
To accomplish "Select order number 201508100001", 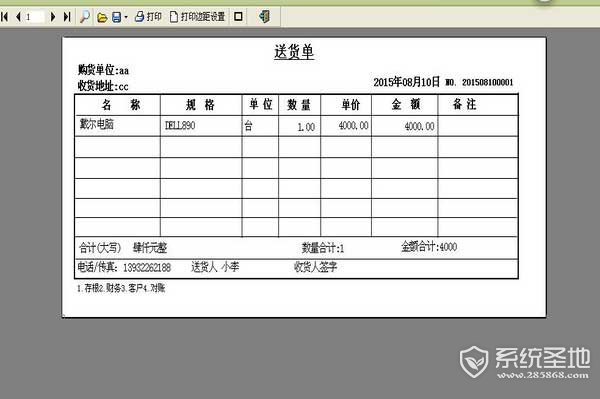I will point(487,82).
